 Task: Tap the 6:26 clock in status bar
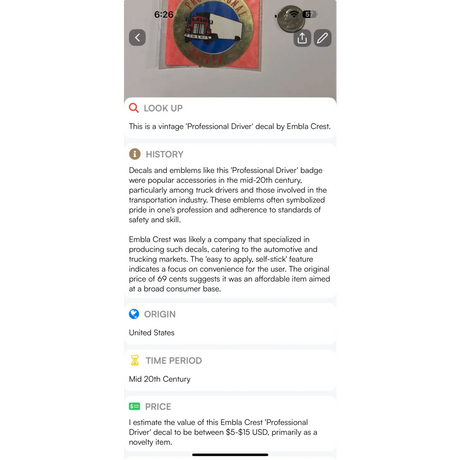coord(164,14)
